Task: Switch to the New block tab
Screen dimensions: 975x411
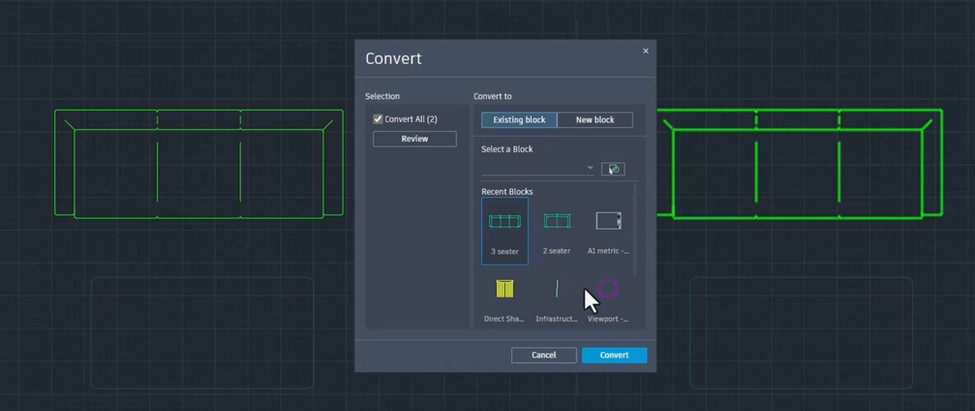Action: [594, 120]
